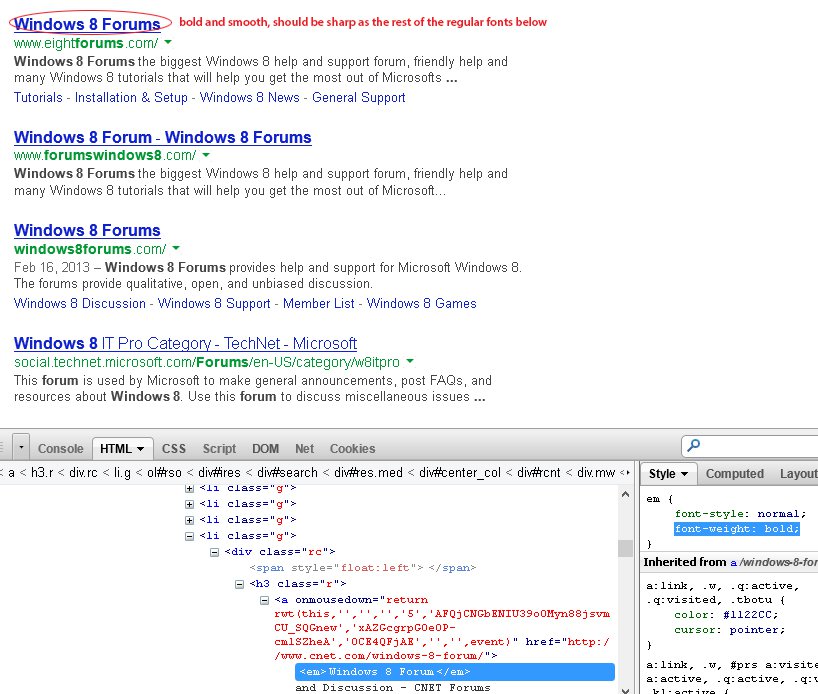Image resolution: width=818 pixels, height=694 pixels.
Task: Select the span style="float:left" node
Action: (363, 568)
